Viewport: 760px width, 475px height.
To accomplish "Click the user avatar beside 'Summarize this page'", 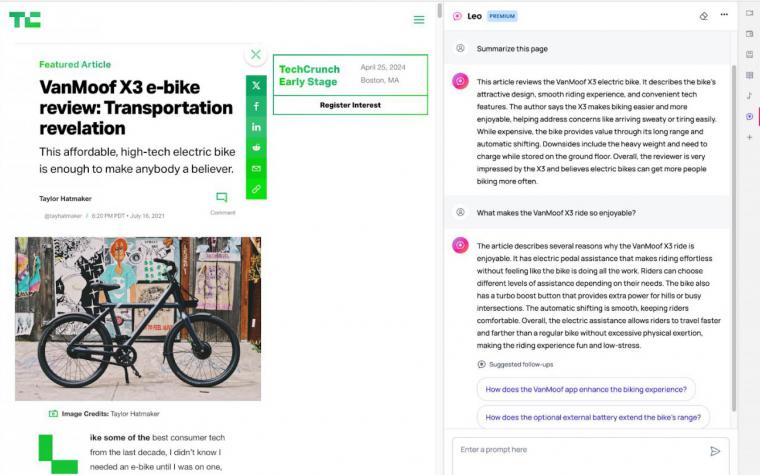I will tap(460, 48).
